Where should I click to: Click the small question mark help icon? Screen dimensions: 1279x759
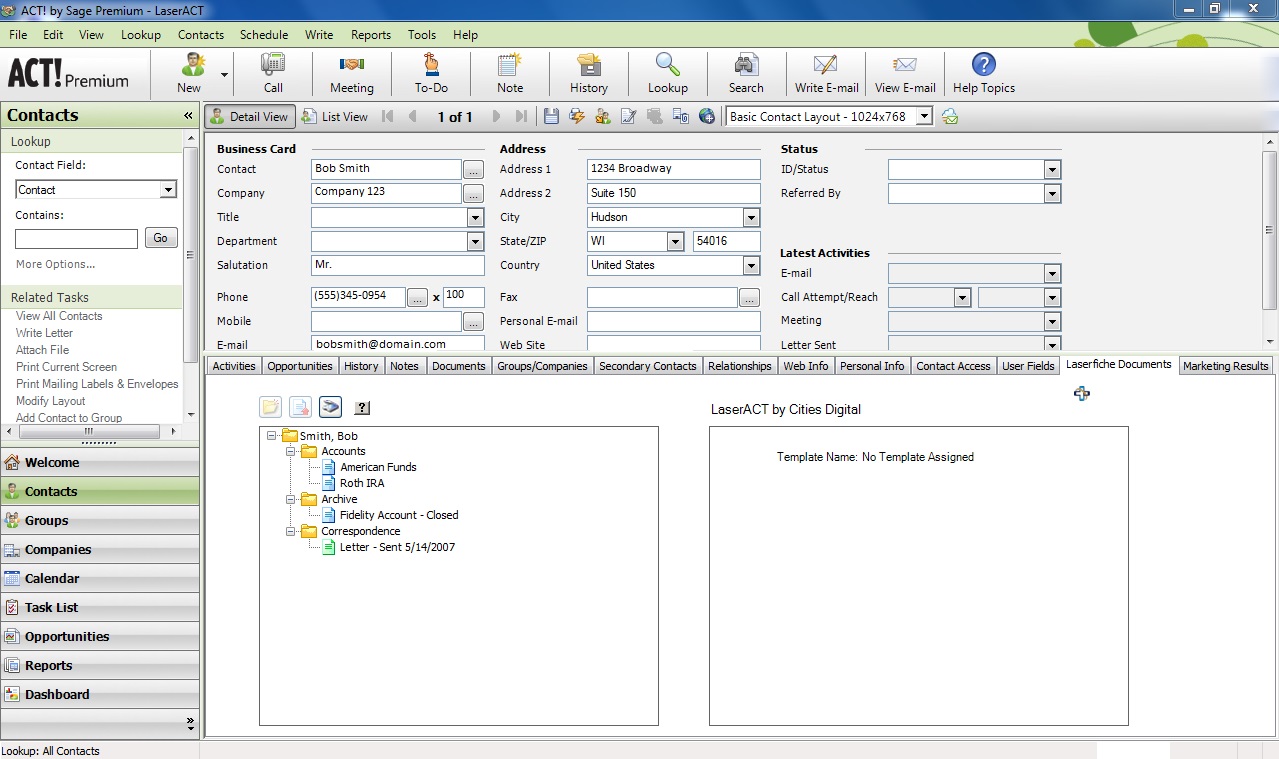(x=362, y=408)
